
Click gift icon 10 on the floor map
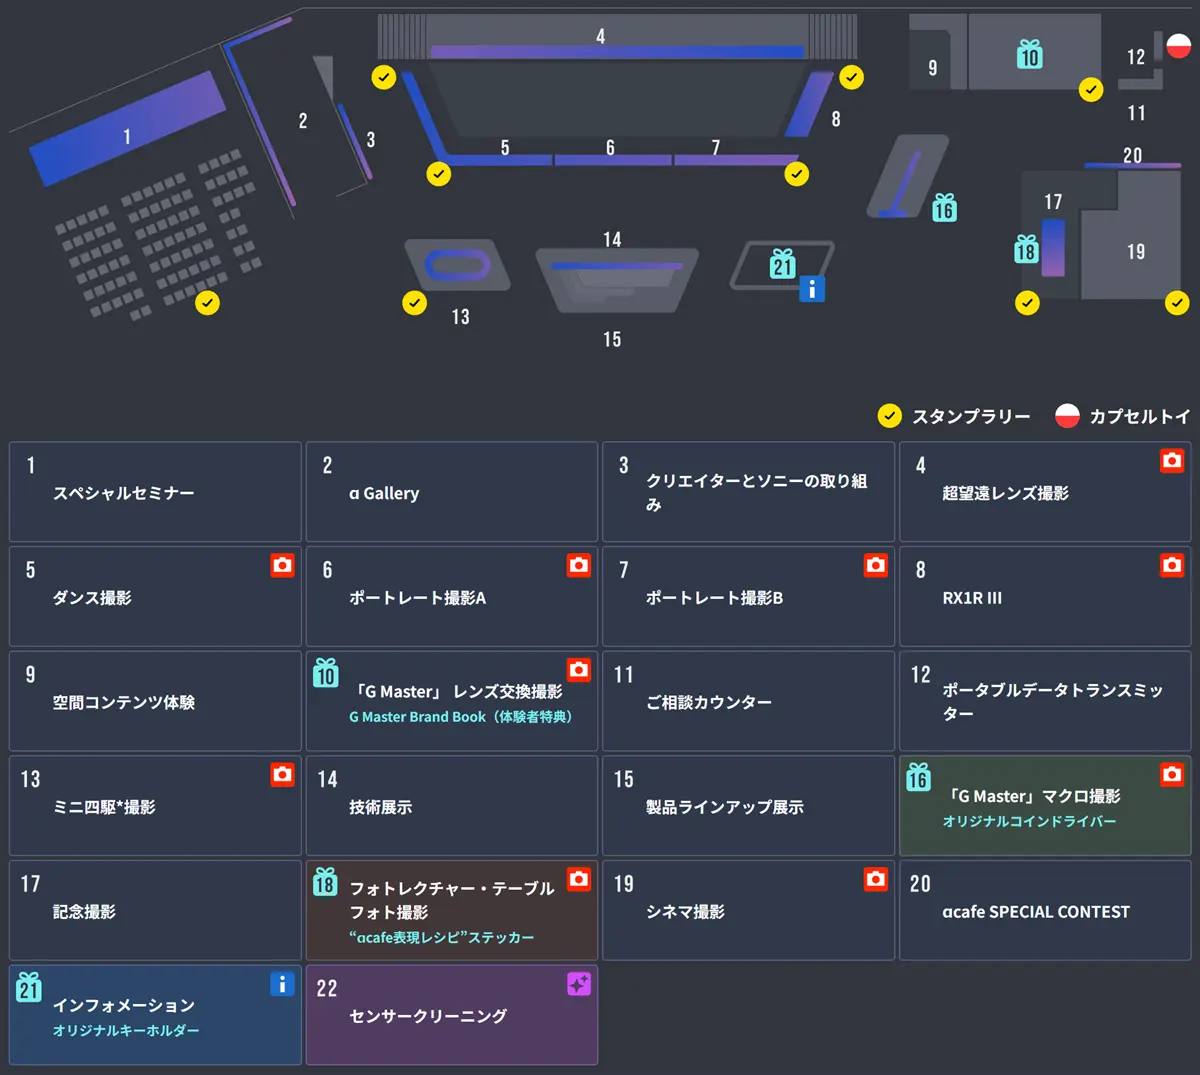tap(1030, 54)
